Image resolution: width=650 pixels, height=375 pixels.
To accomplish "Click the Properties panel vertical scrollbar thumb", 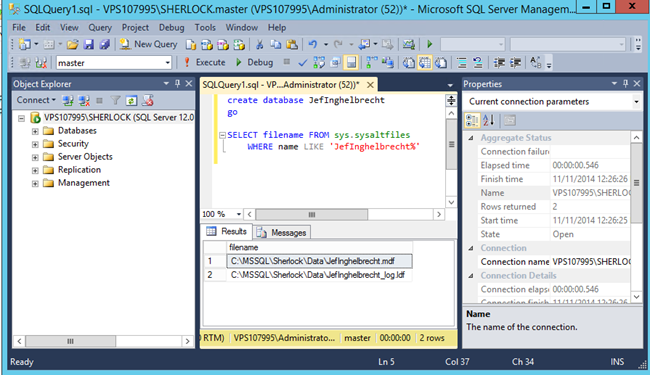I will coord(636,183).
